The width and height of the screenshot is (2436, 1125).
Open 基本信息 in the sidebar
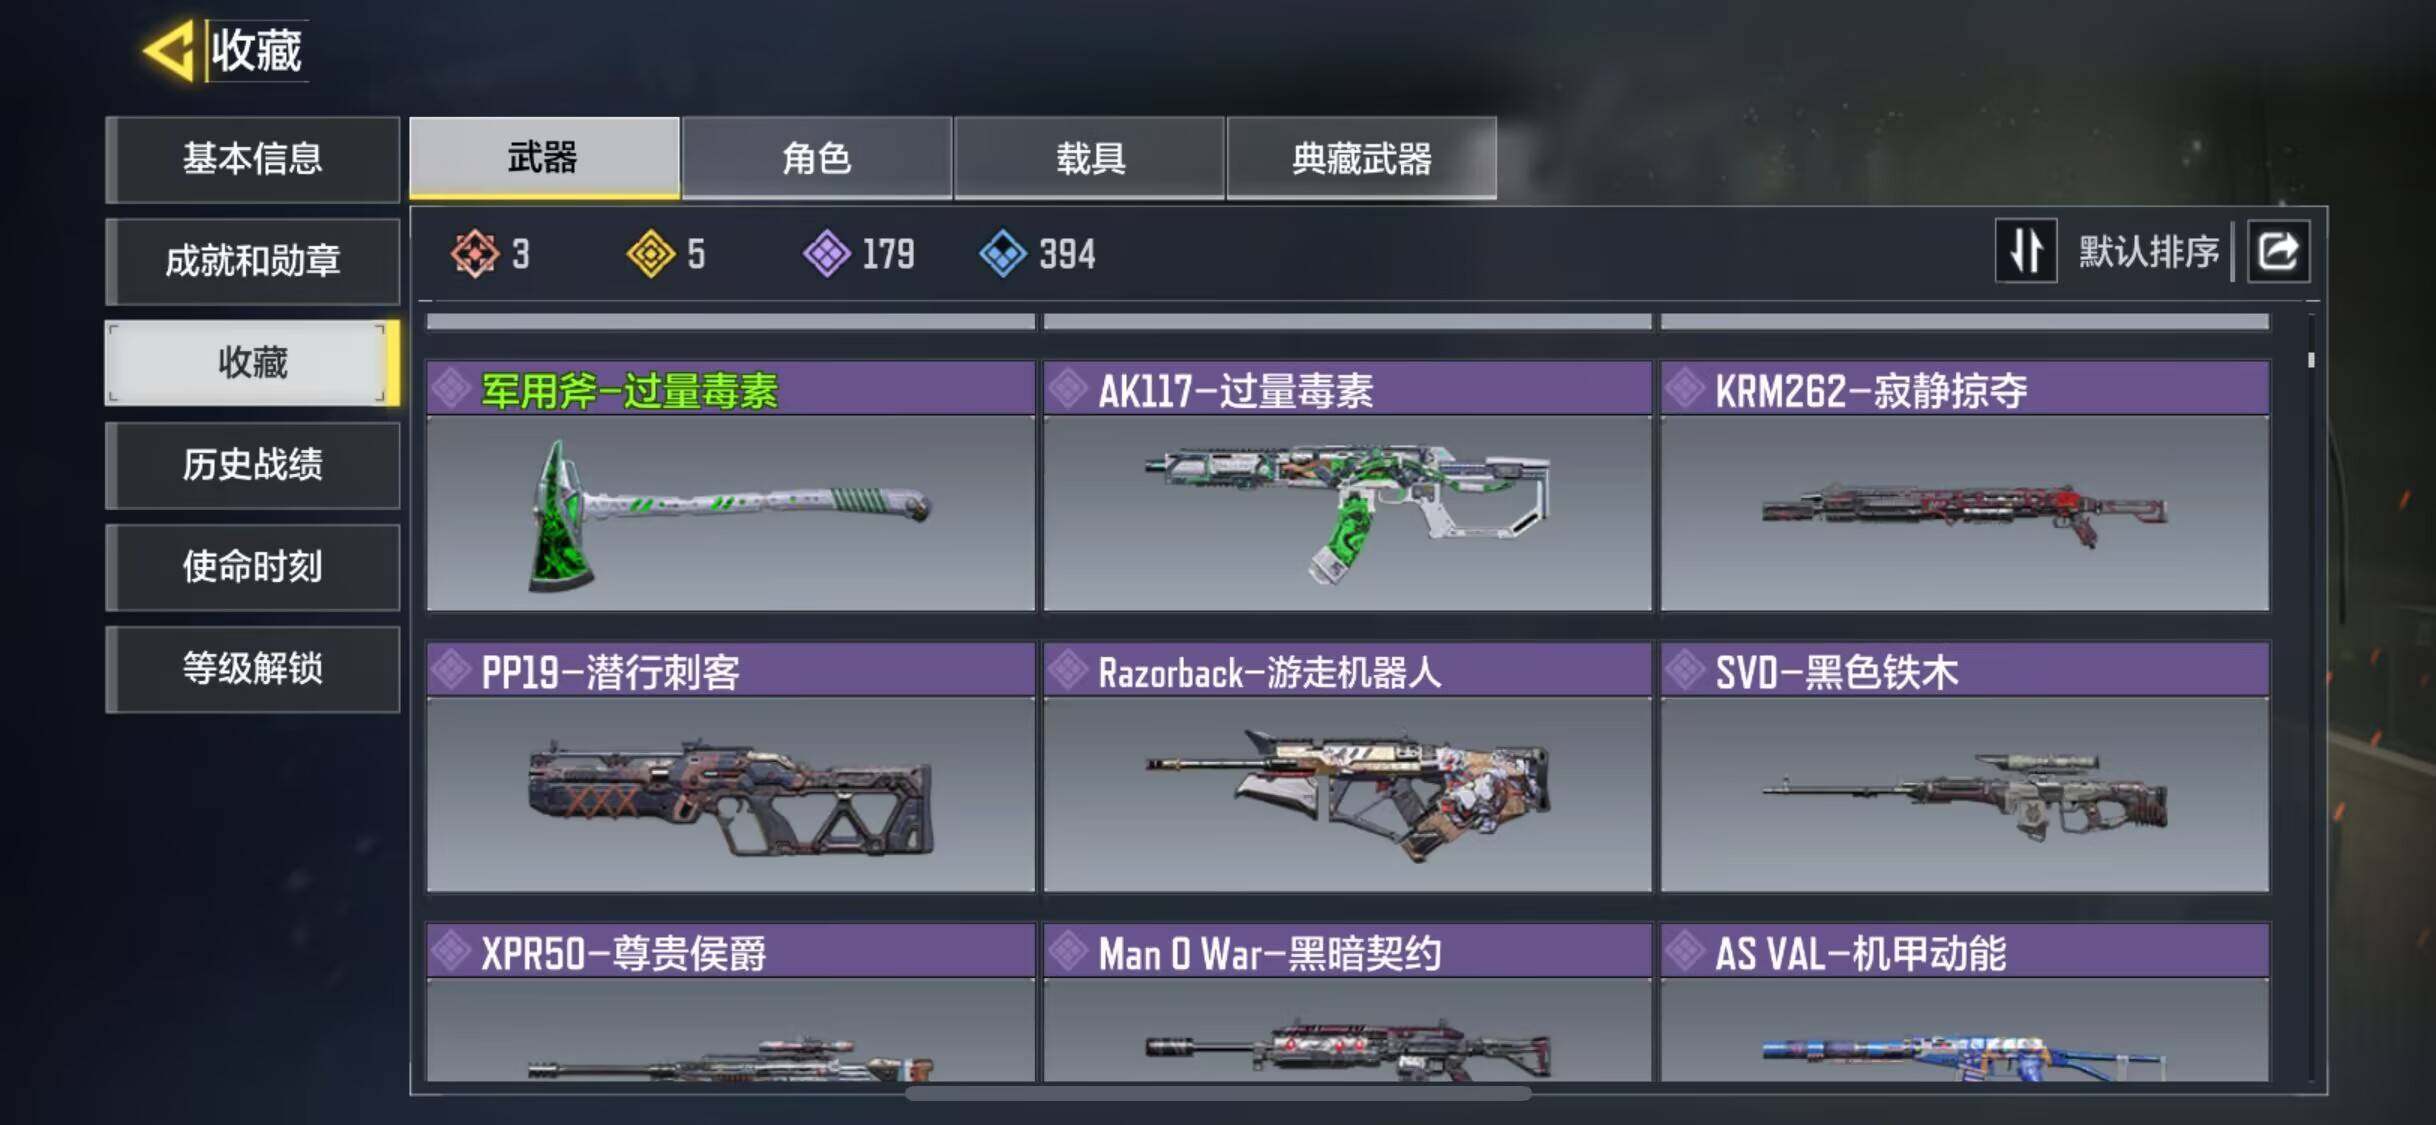tap(253, 159)
